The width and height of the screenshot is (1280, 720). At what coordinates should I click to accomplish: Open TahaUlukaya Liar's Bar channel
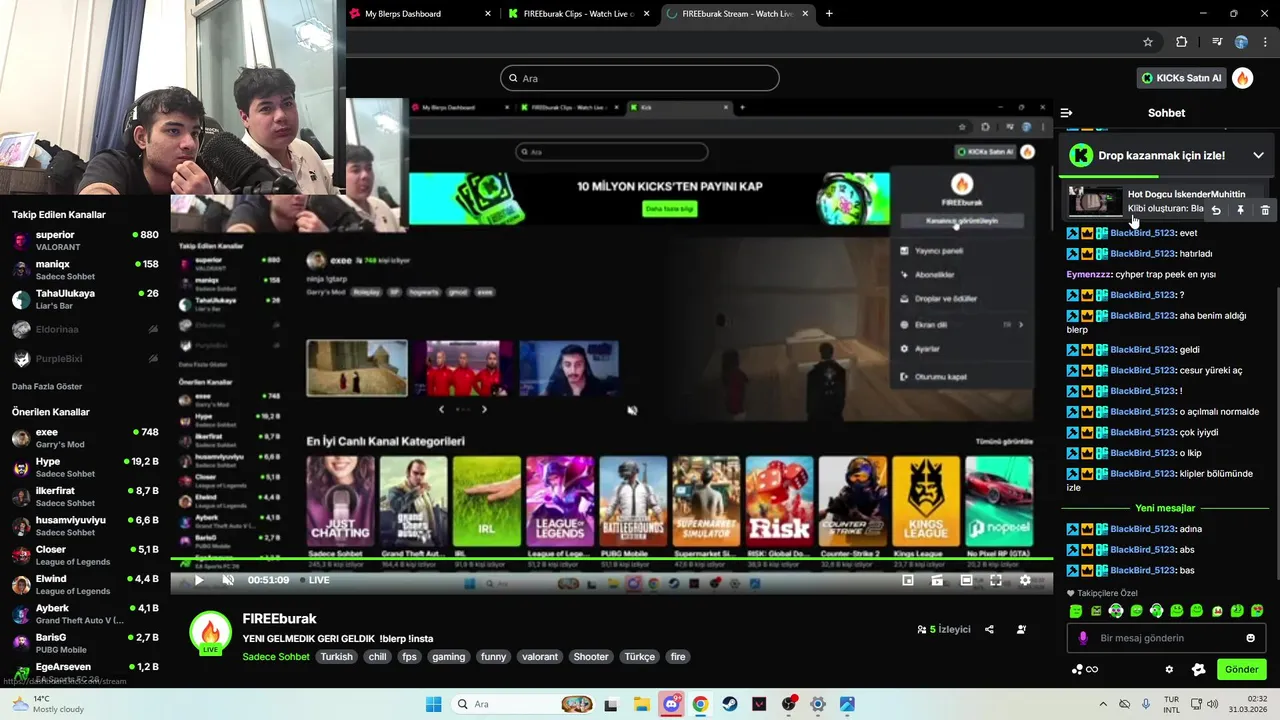pos(85,299)
